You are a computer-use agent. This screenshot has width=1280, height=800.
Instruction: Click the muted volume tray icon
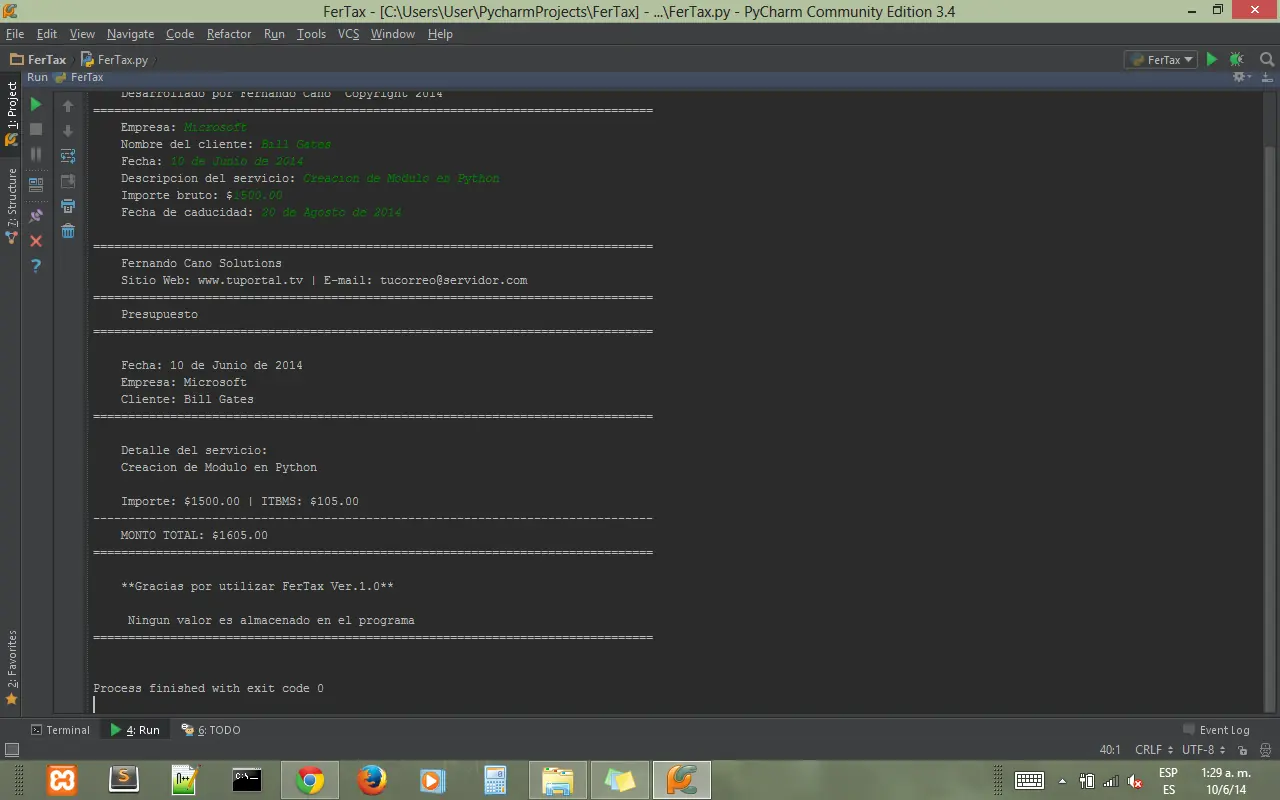(1135, 781)
